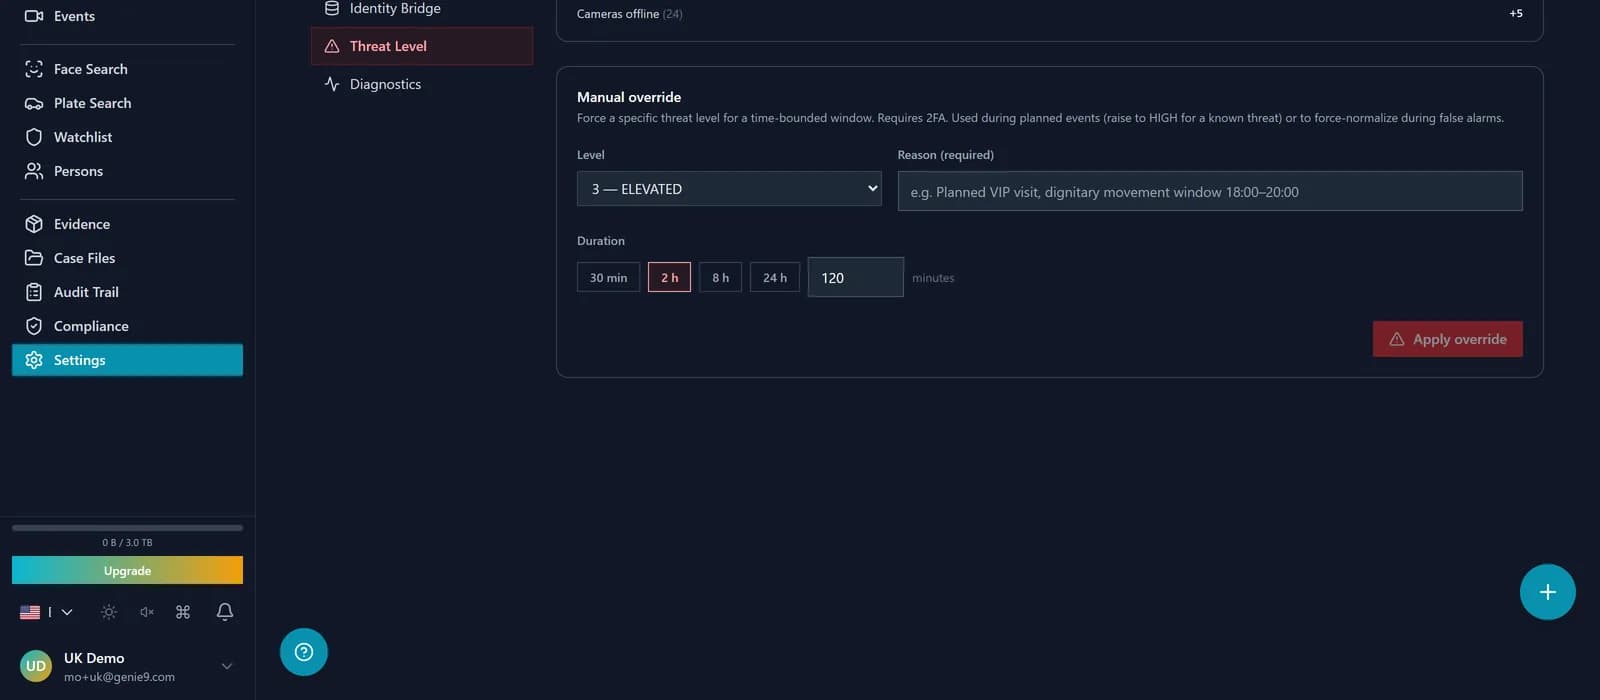Open notifications bell icon
The width and height of the screenshot is (1600, 700).
pos(225,612)
